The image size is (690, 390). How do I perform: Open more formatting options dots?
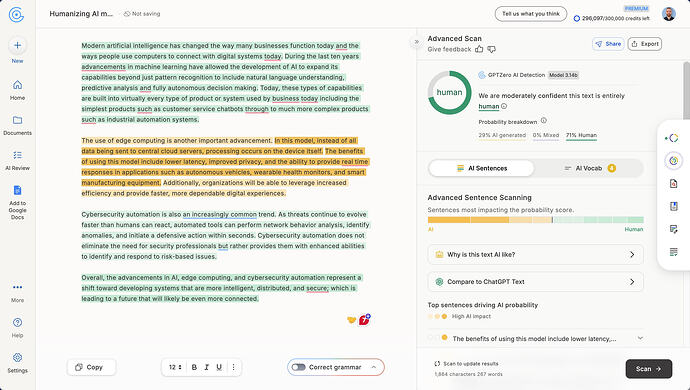click(233, 367)
